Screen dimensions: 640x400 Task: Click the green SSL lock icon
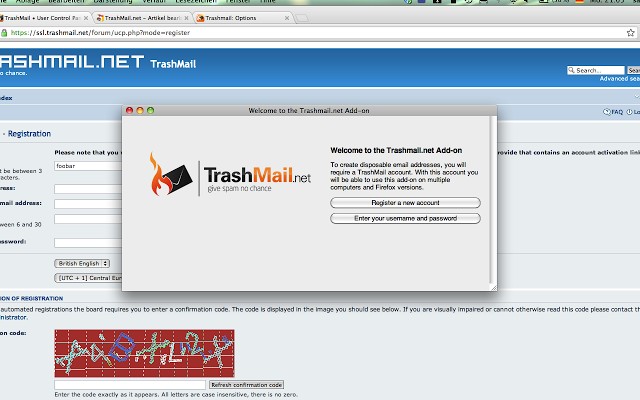point(4,33)
